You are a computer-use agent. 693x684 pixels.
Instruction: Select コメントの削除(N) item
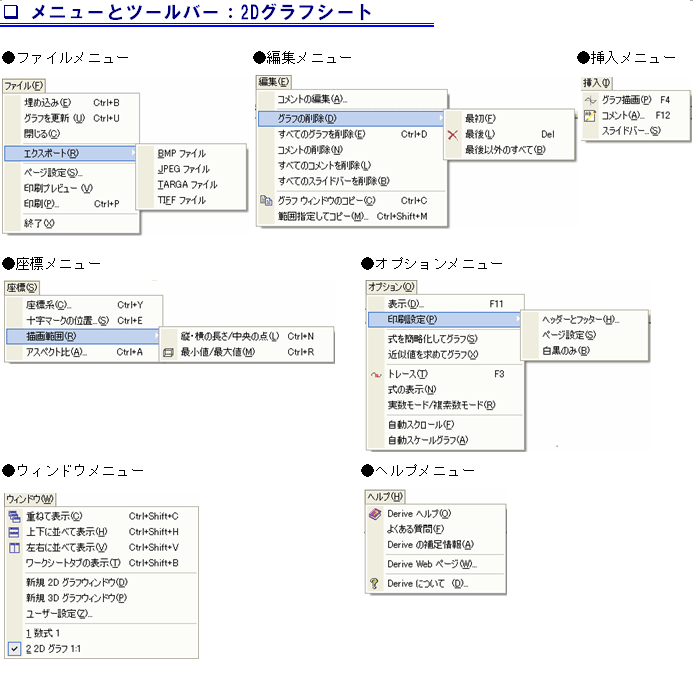tap(352, 150)
